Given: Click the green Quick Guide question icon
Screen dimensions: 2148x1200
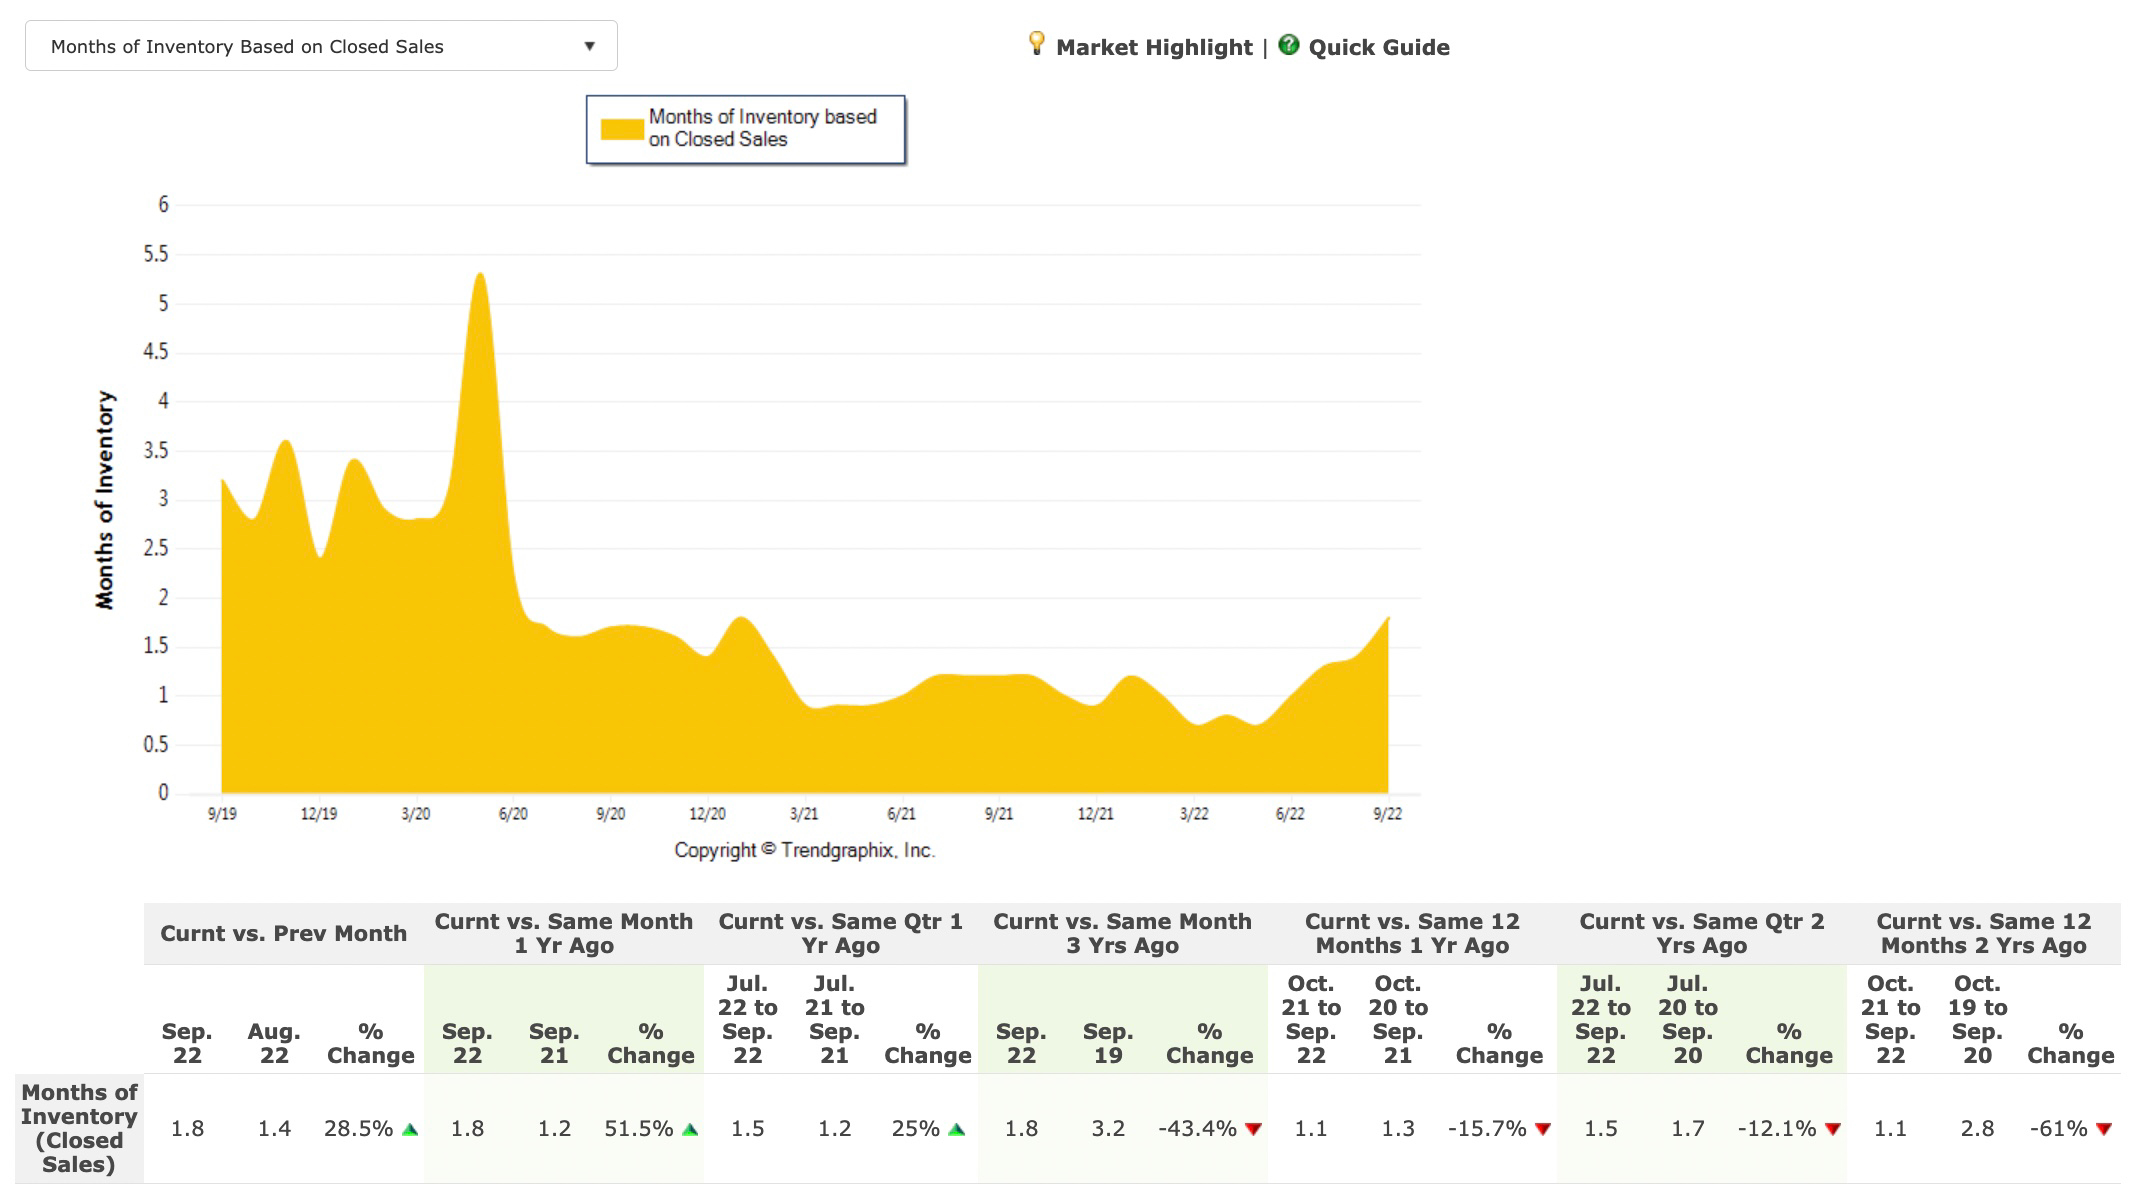Looking at the screenshot, I should 1288,45.
